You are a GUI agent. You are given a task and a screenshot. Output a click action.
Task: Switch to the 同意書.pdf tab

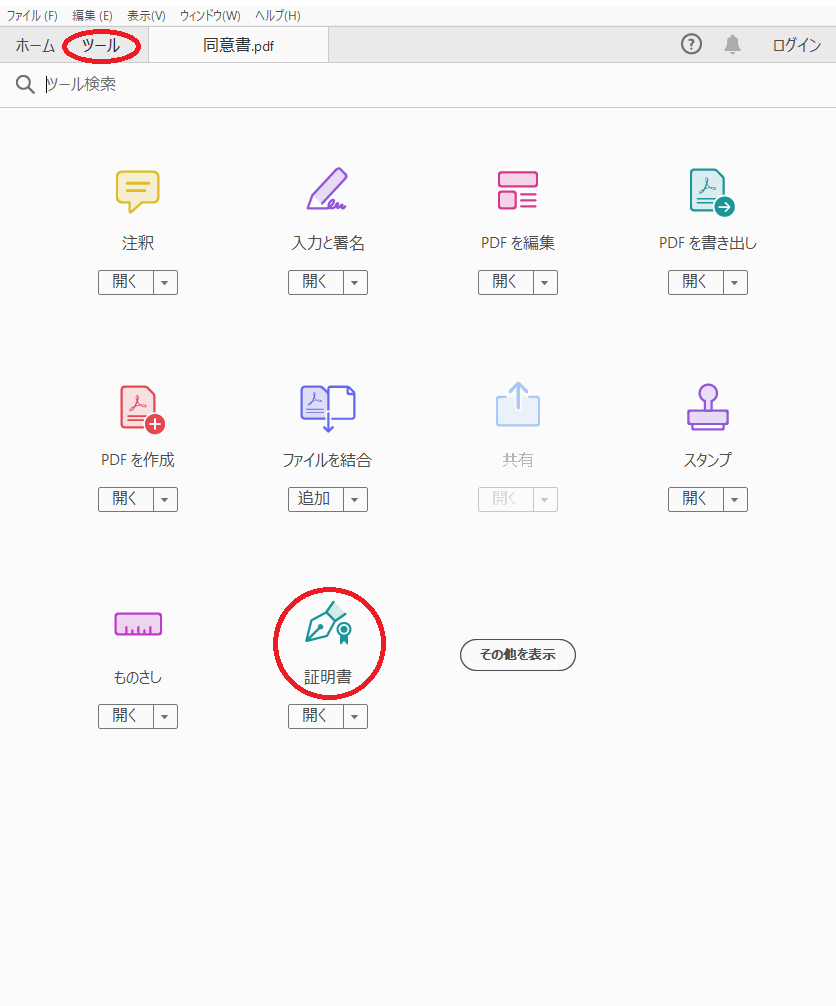(x=238, y=45)
